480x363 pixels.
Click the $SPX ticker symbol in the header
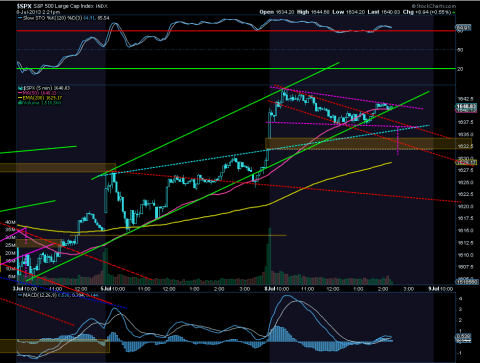point(24,6)
